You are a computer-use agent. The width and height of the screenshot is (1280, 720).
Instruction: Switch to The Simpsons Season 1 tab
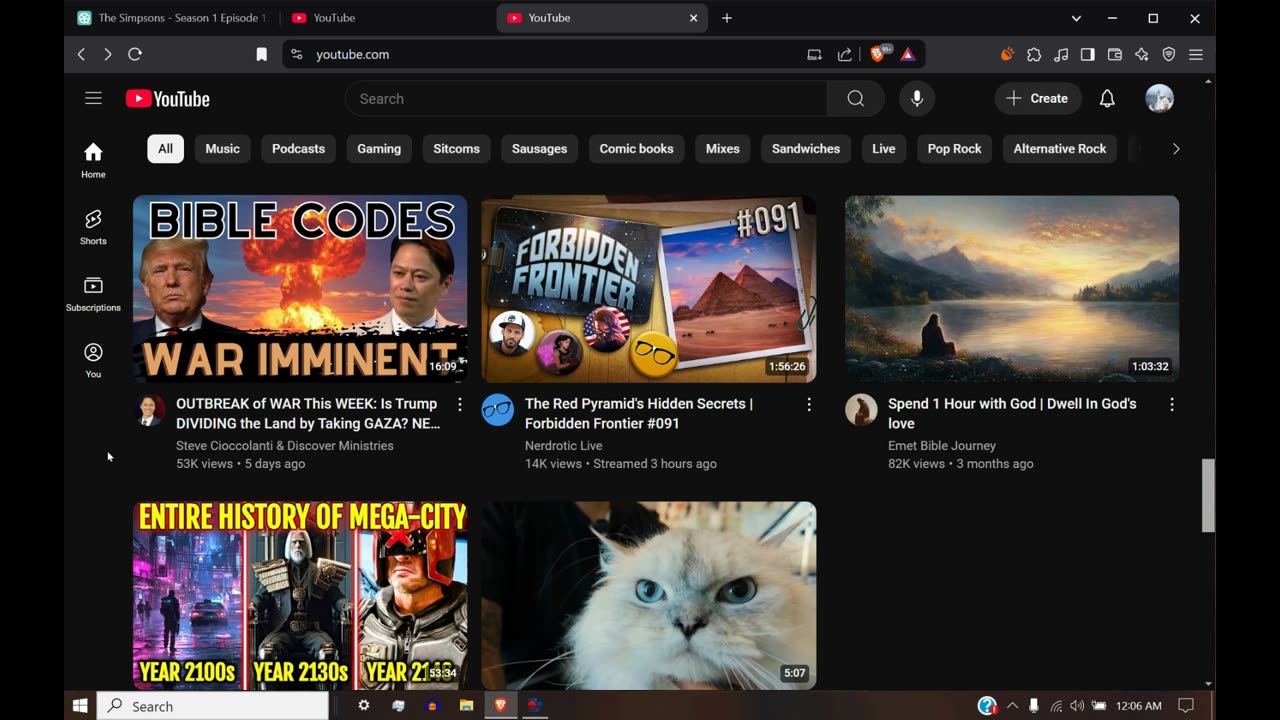tap(172, 18)
